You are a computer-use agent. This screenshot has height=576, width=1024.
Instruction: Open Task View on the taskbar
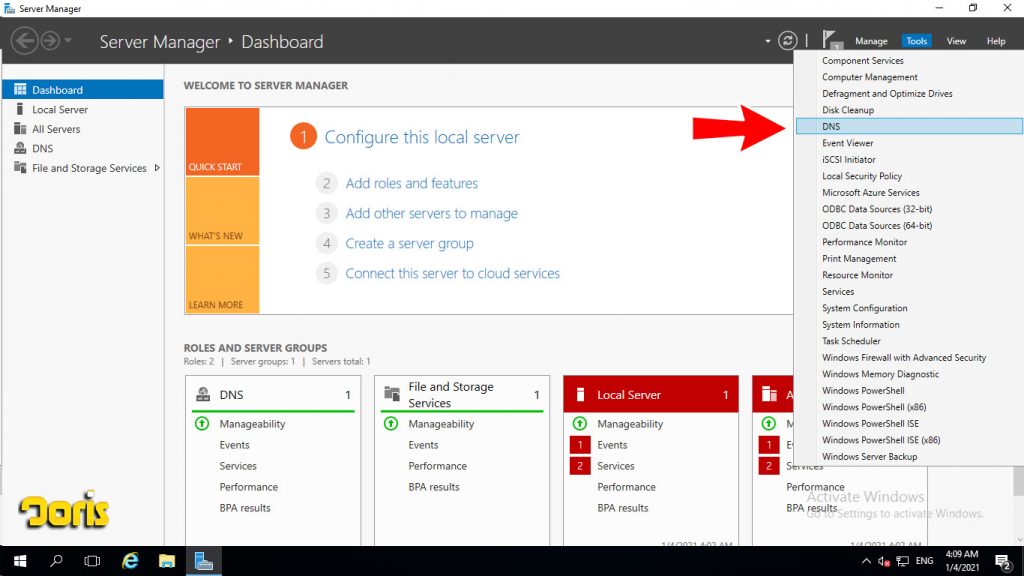[x=92, y=561]
